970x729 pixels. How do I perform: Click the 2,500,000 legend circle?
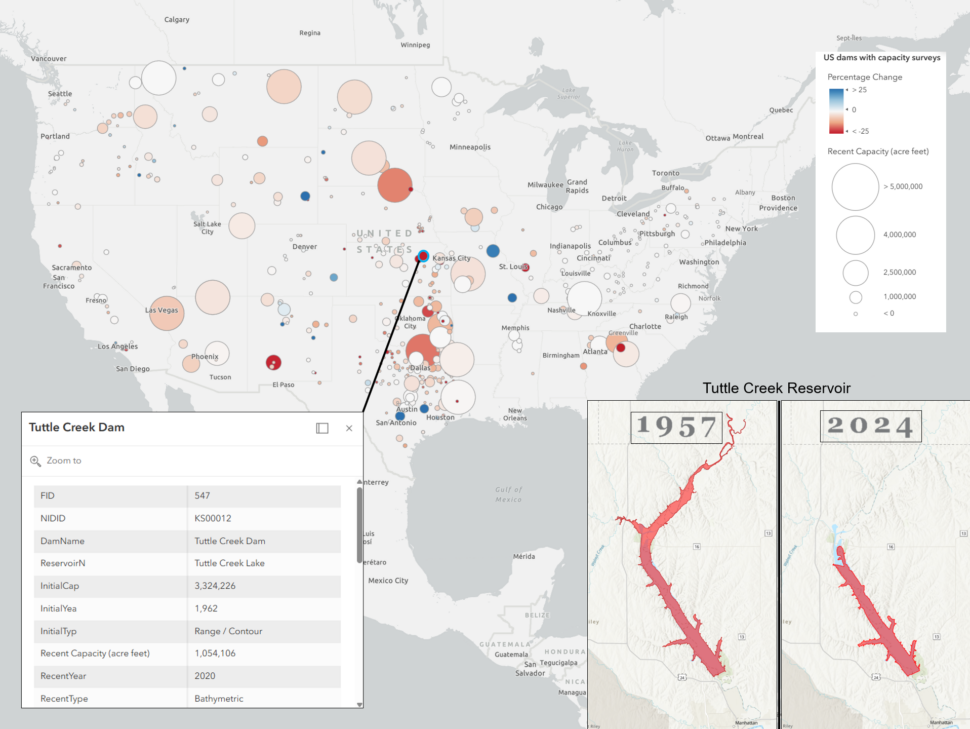856,272
